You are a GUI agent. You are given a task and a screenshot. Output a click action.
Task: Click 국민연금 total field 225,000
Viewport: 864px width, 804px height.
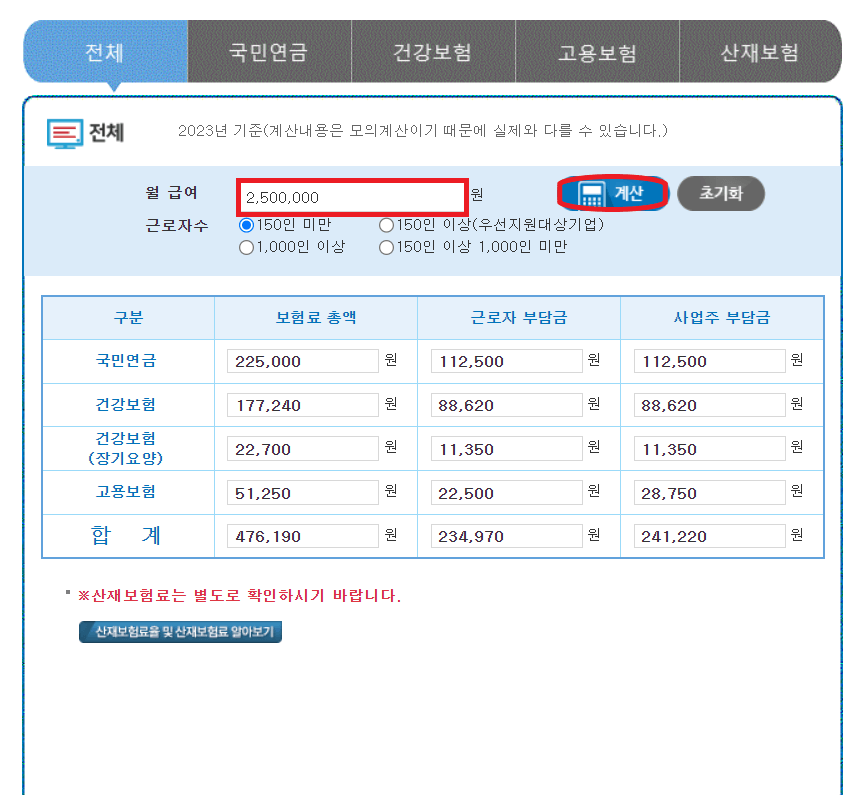(x=303, y=361)
